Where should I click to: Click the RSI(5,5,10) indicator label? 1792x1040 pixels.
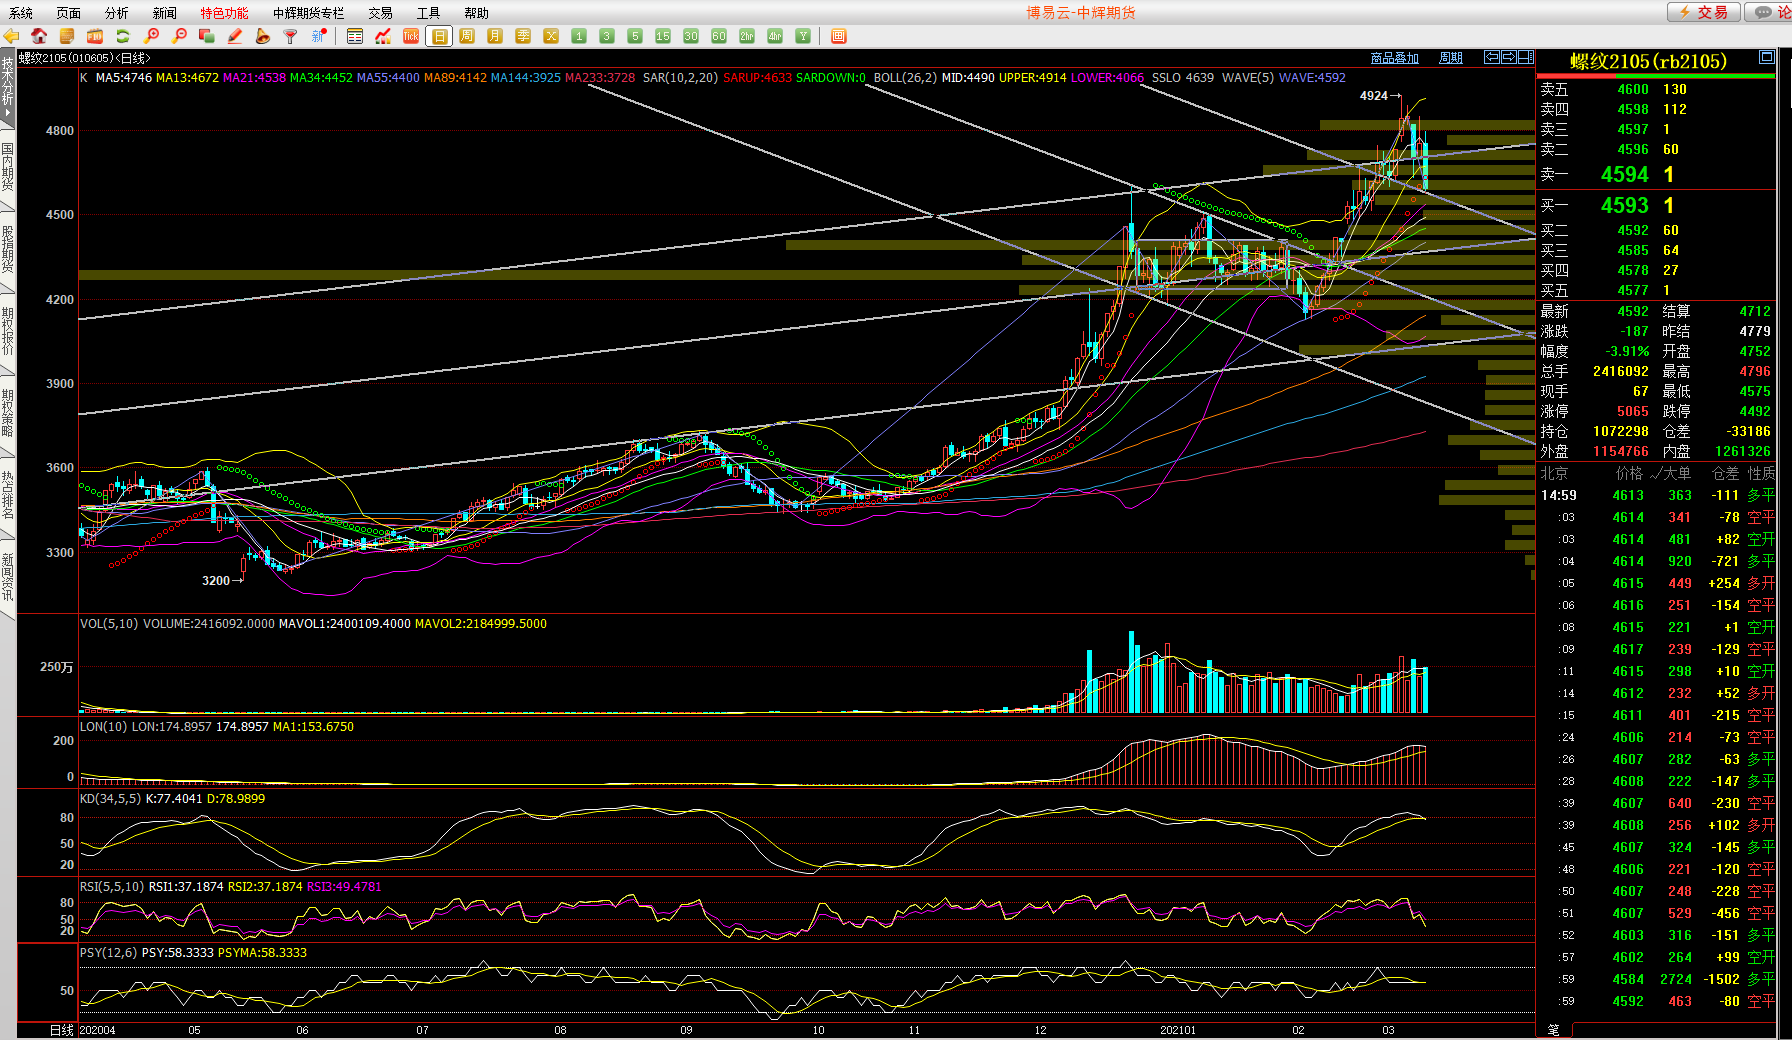point(113,887)
